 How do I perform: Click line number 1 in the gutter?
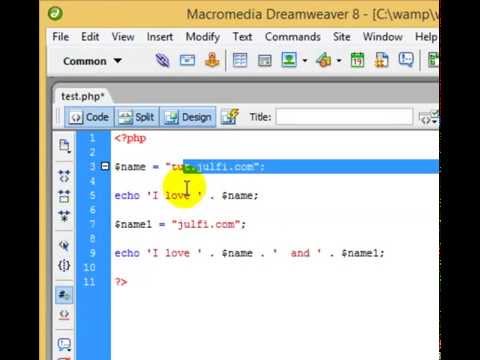(x=92, y=138)
